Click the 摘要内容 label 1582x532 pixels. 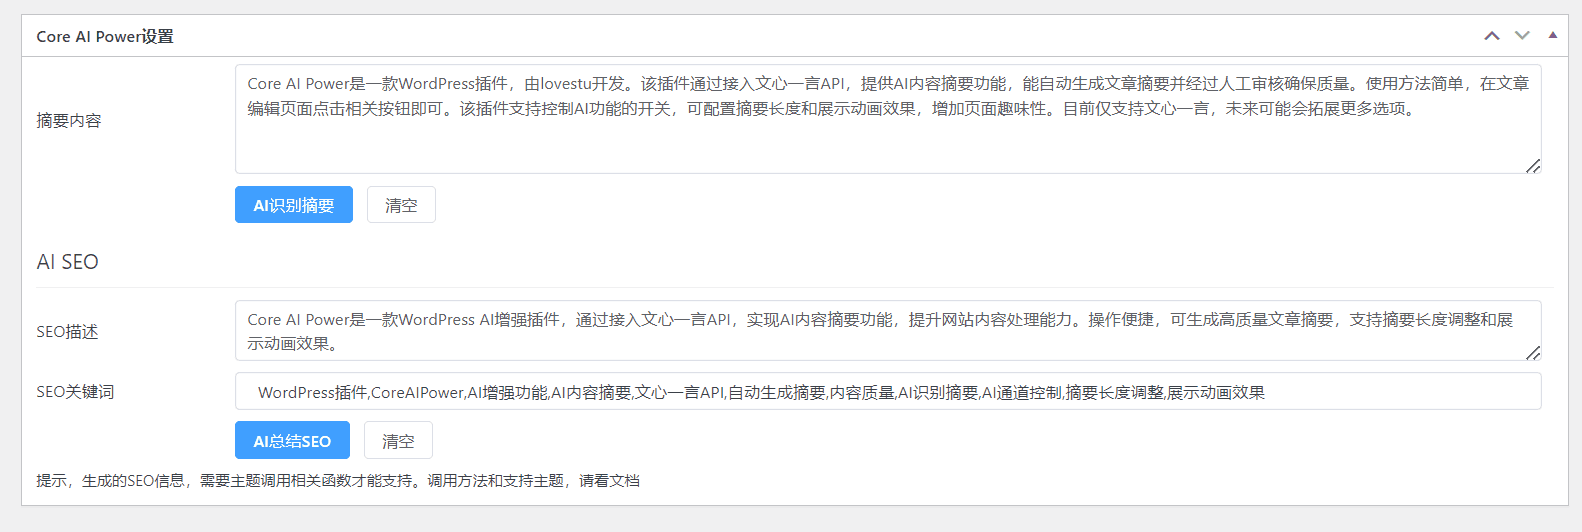coord(69,120)
